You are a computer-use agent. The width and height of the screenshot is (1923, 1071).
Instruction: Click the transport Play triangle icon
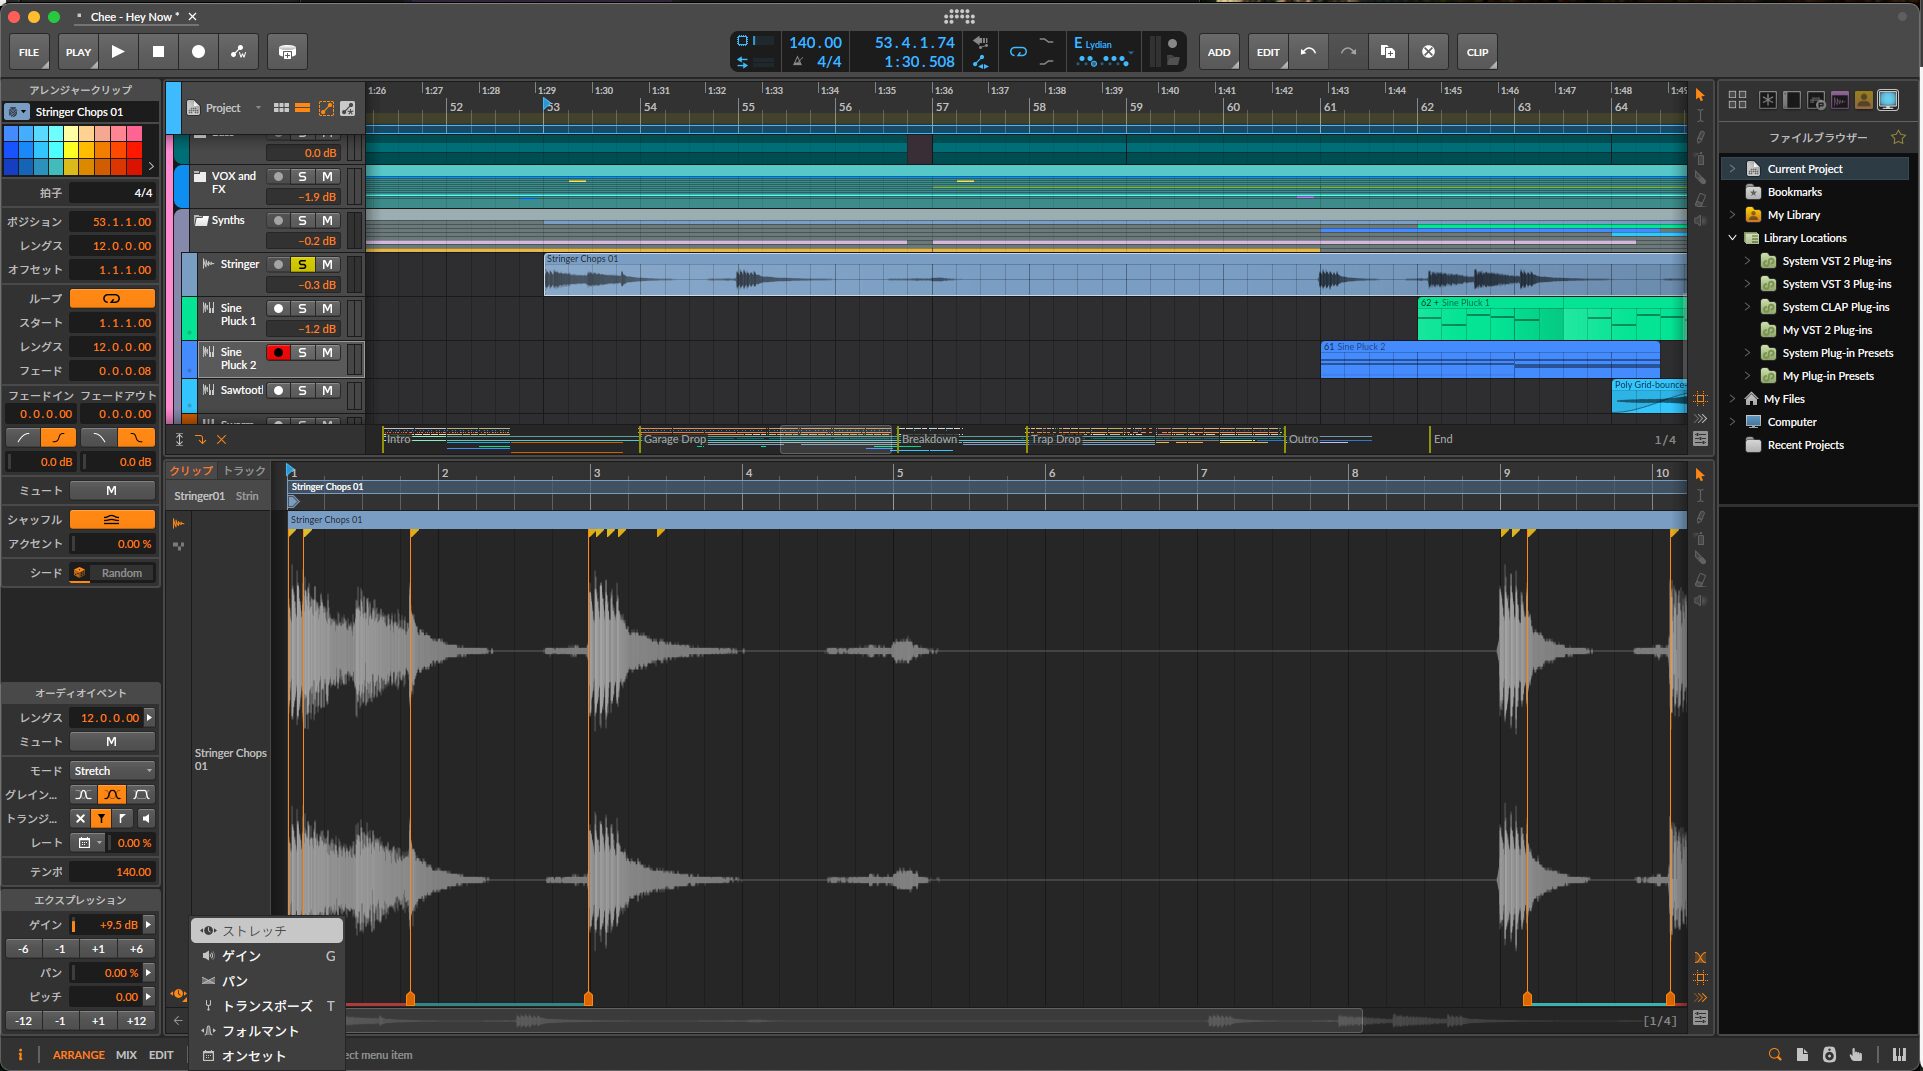click(118, 52)
